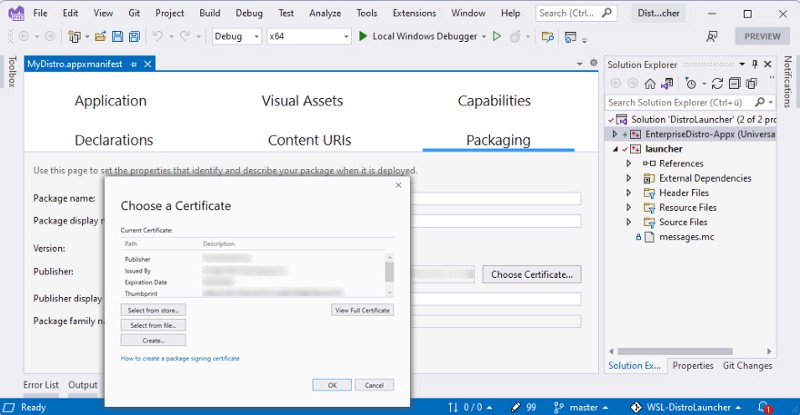Pin the Solution Explorer panel
800x415 pixels.
(x=755, y=64)
